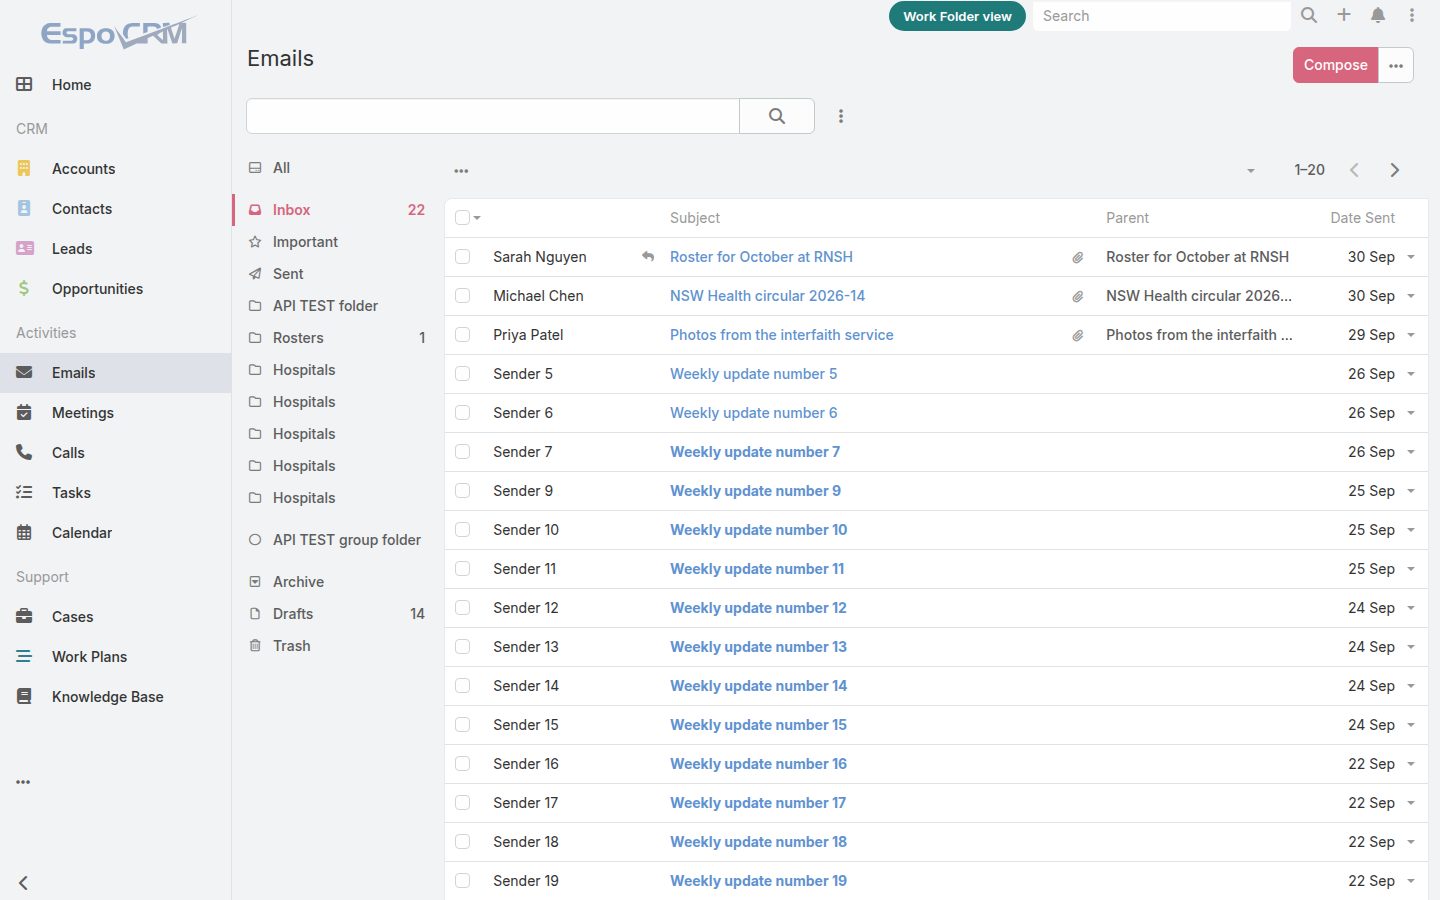Open the notifications bell
This screenshot has width=1440, height=900.
(x=1378, y=15)
